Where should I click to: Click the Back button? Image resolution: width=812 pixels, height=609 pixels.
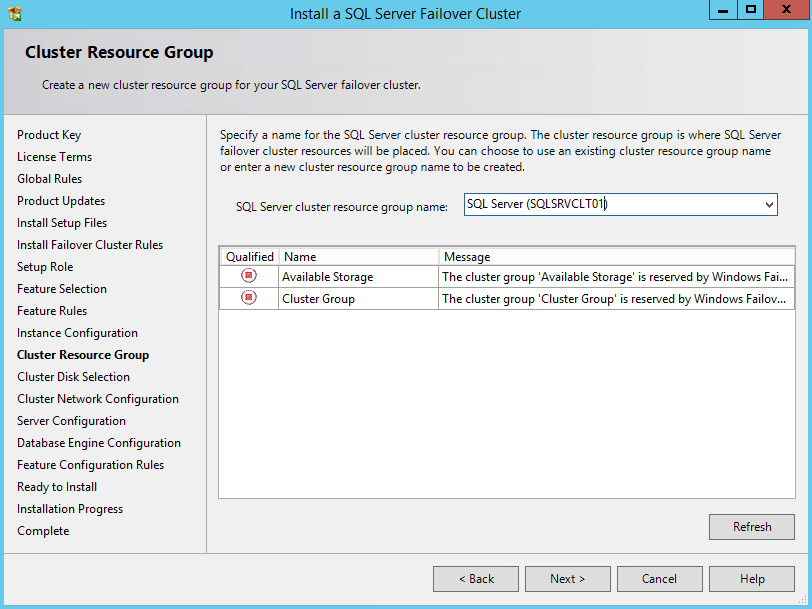click(476, 579)
